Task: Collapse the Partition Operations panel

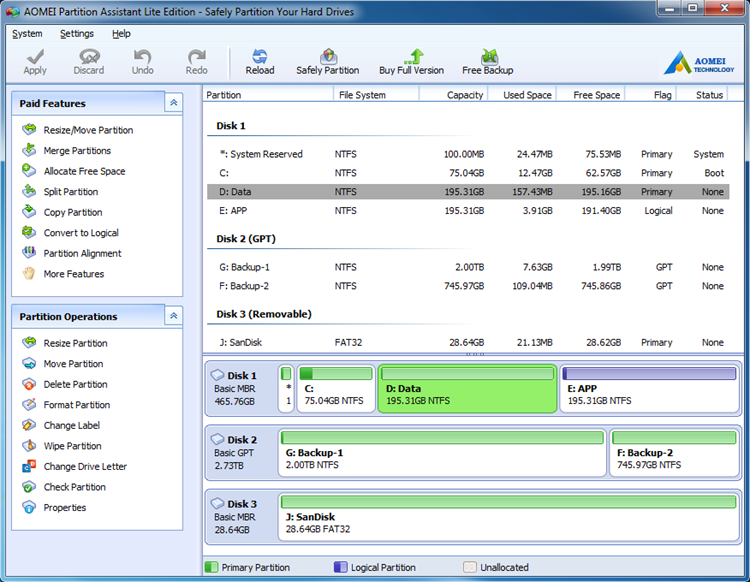Action: [x=174, y=316]
